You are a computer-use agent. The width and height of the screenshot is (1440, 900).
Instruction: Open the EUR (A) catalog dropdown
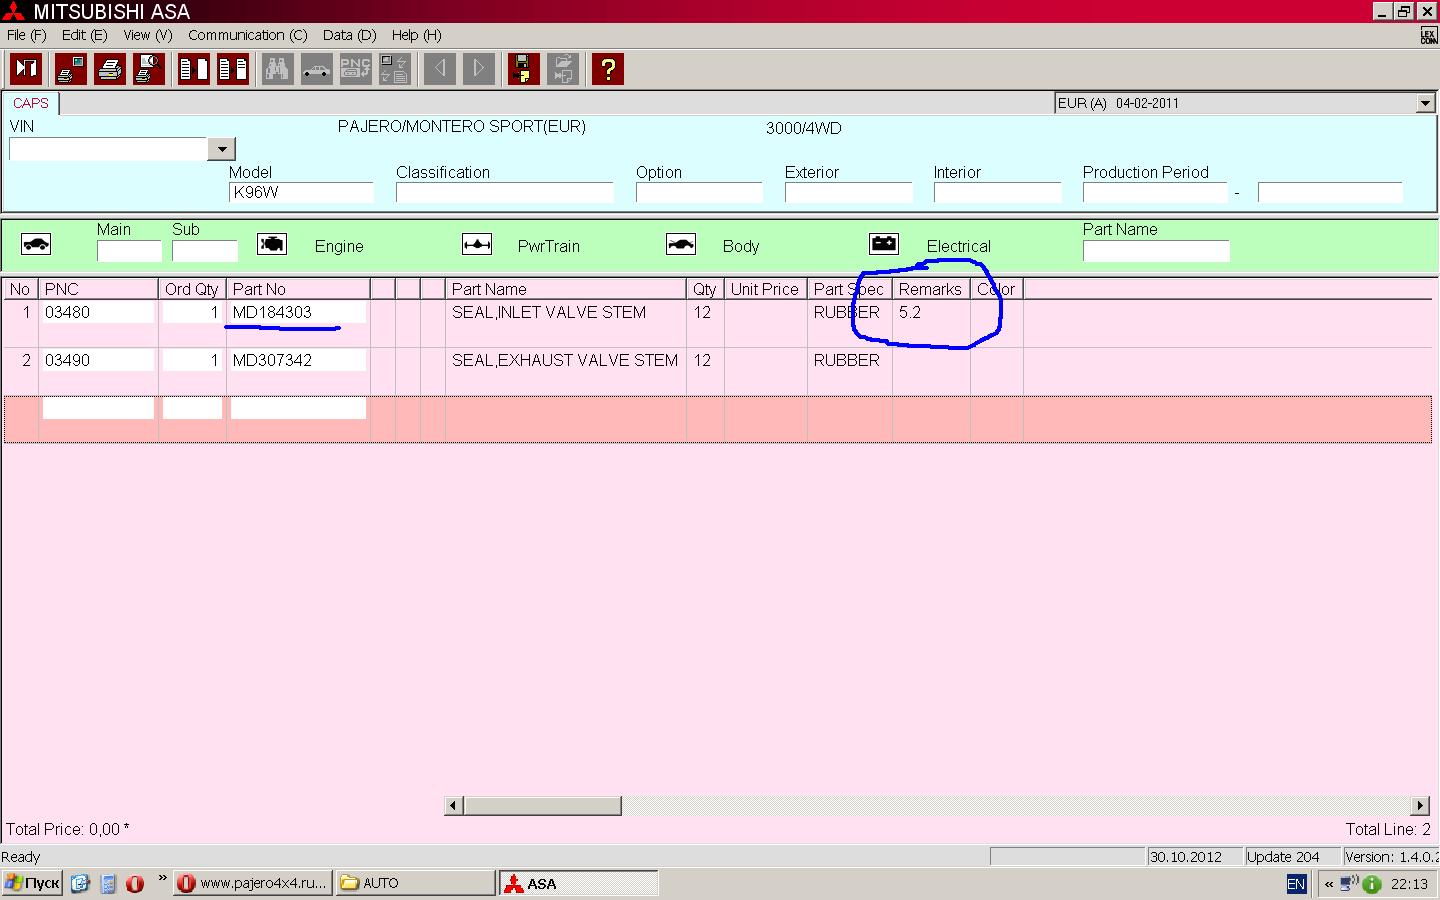pos(1425,103)
